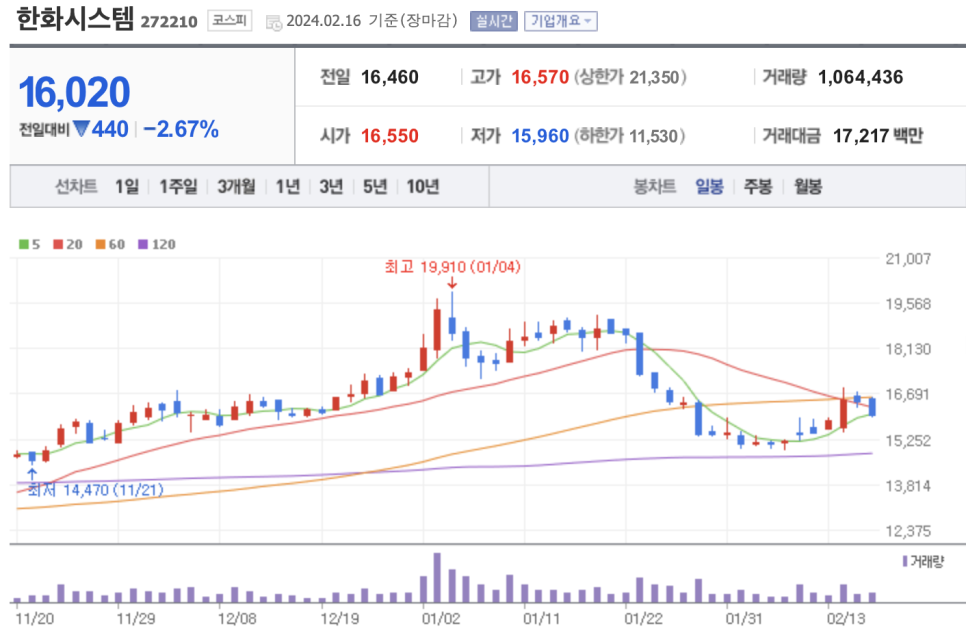Switch to the 일봉 candlestick chart
The height and width of the screenshot is (635, 966).
(709, 187)
